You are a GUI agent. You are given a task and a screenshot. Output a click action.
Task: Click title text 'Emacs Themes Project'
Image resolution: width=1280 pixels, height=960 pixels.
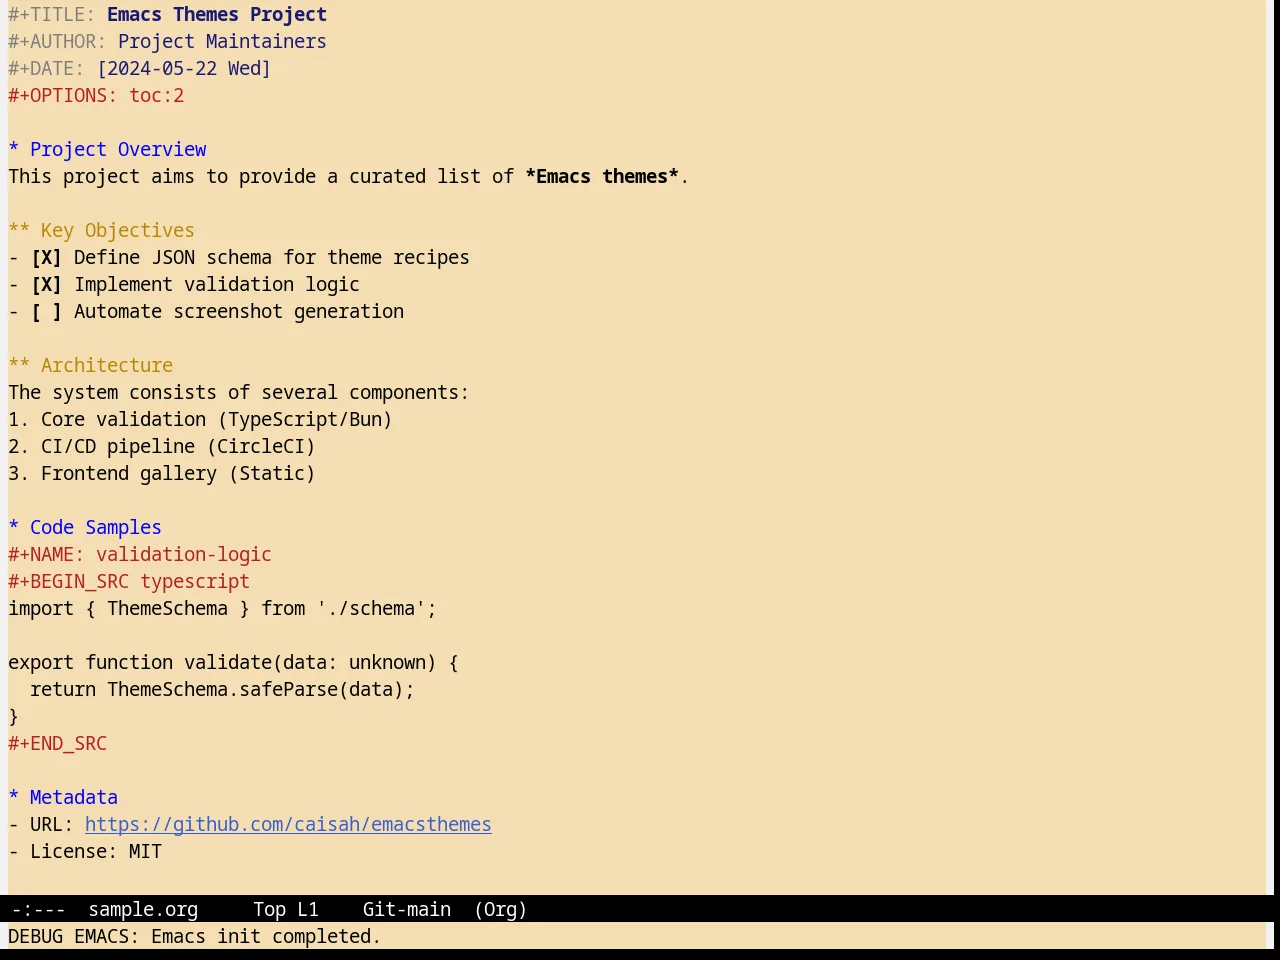click(x=217, y=15)
